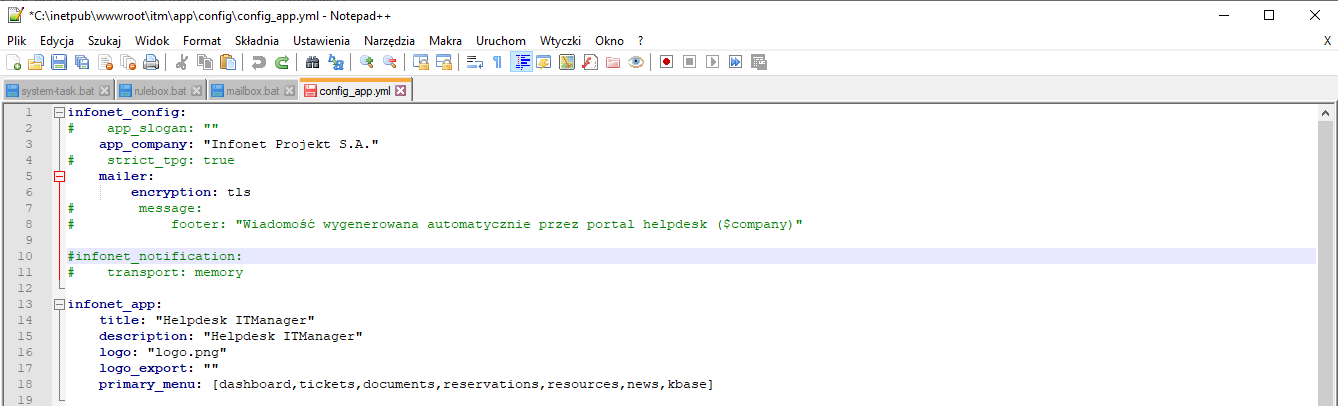
Task: Click the Stop Recording square icon
Action: click(690, 62)
